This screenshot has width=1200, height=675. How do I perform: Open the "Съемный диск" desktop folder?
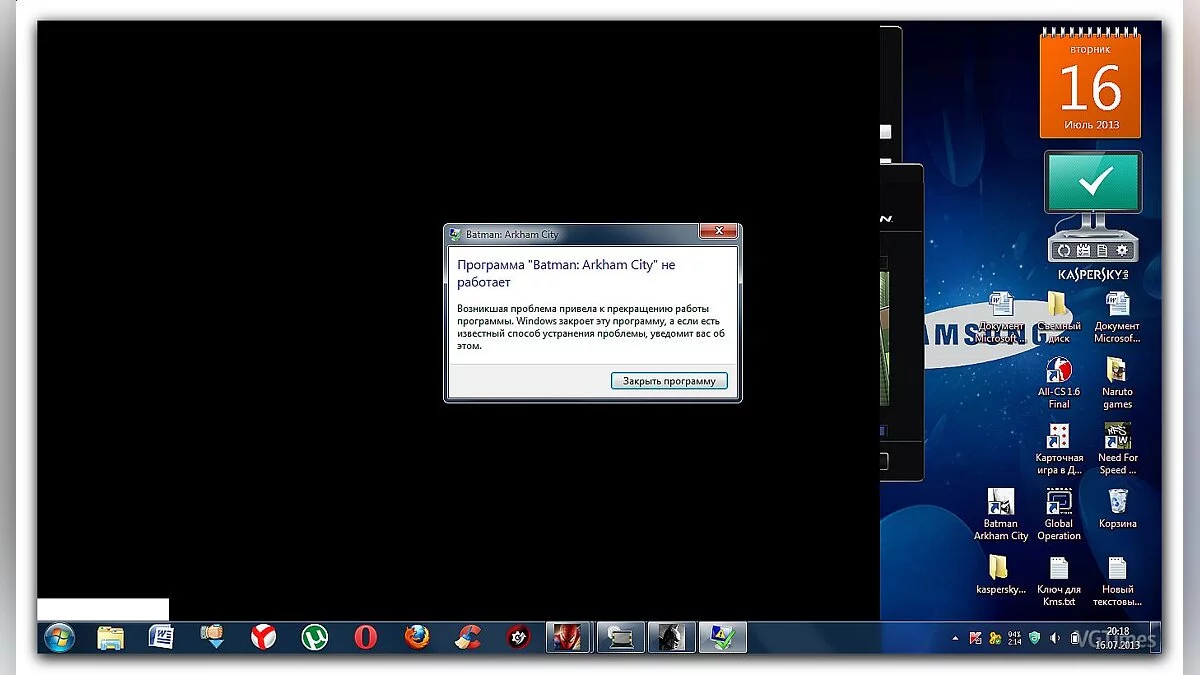pos(1058,317)
